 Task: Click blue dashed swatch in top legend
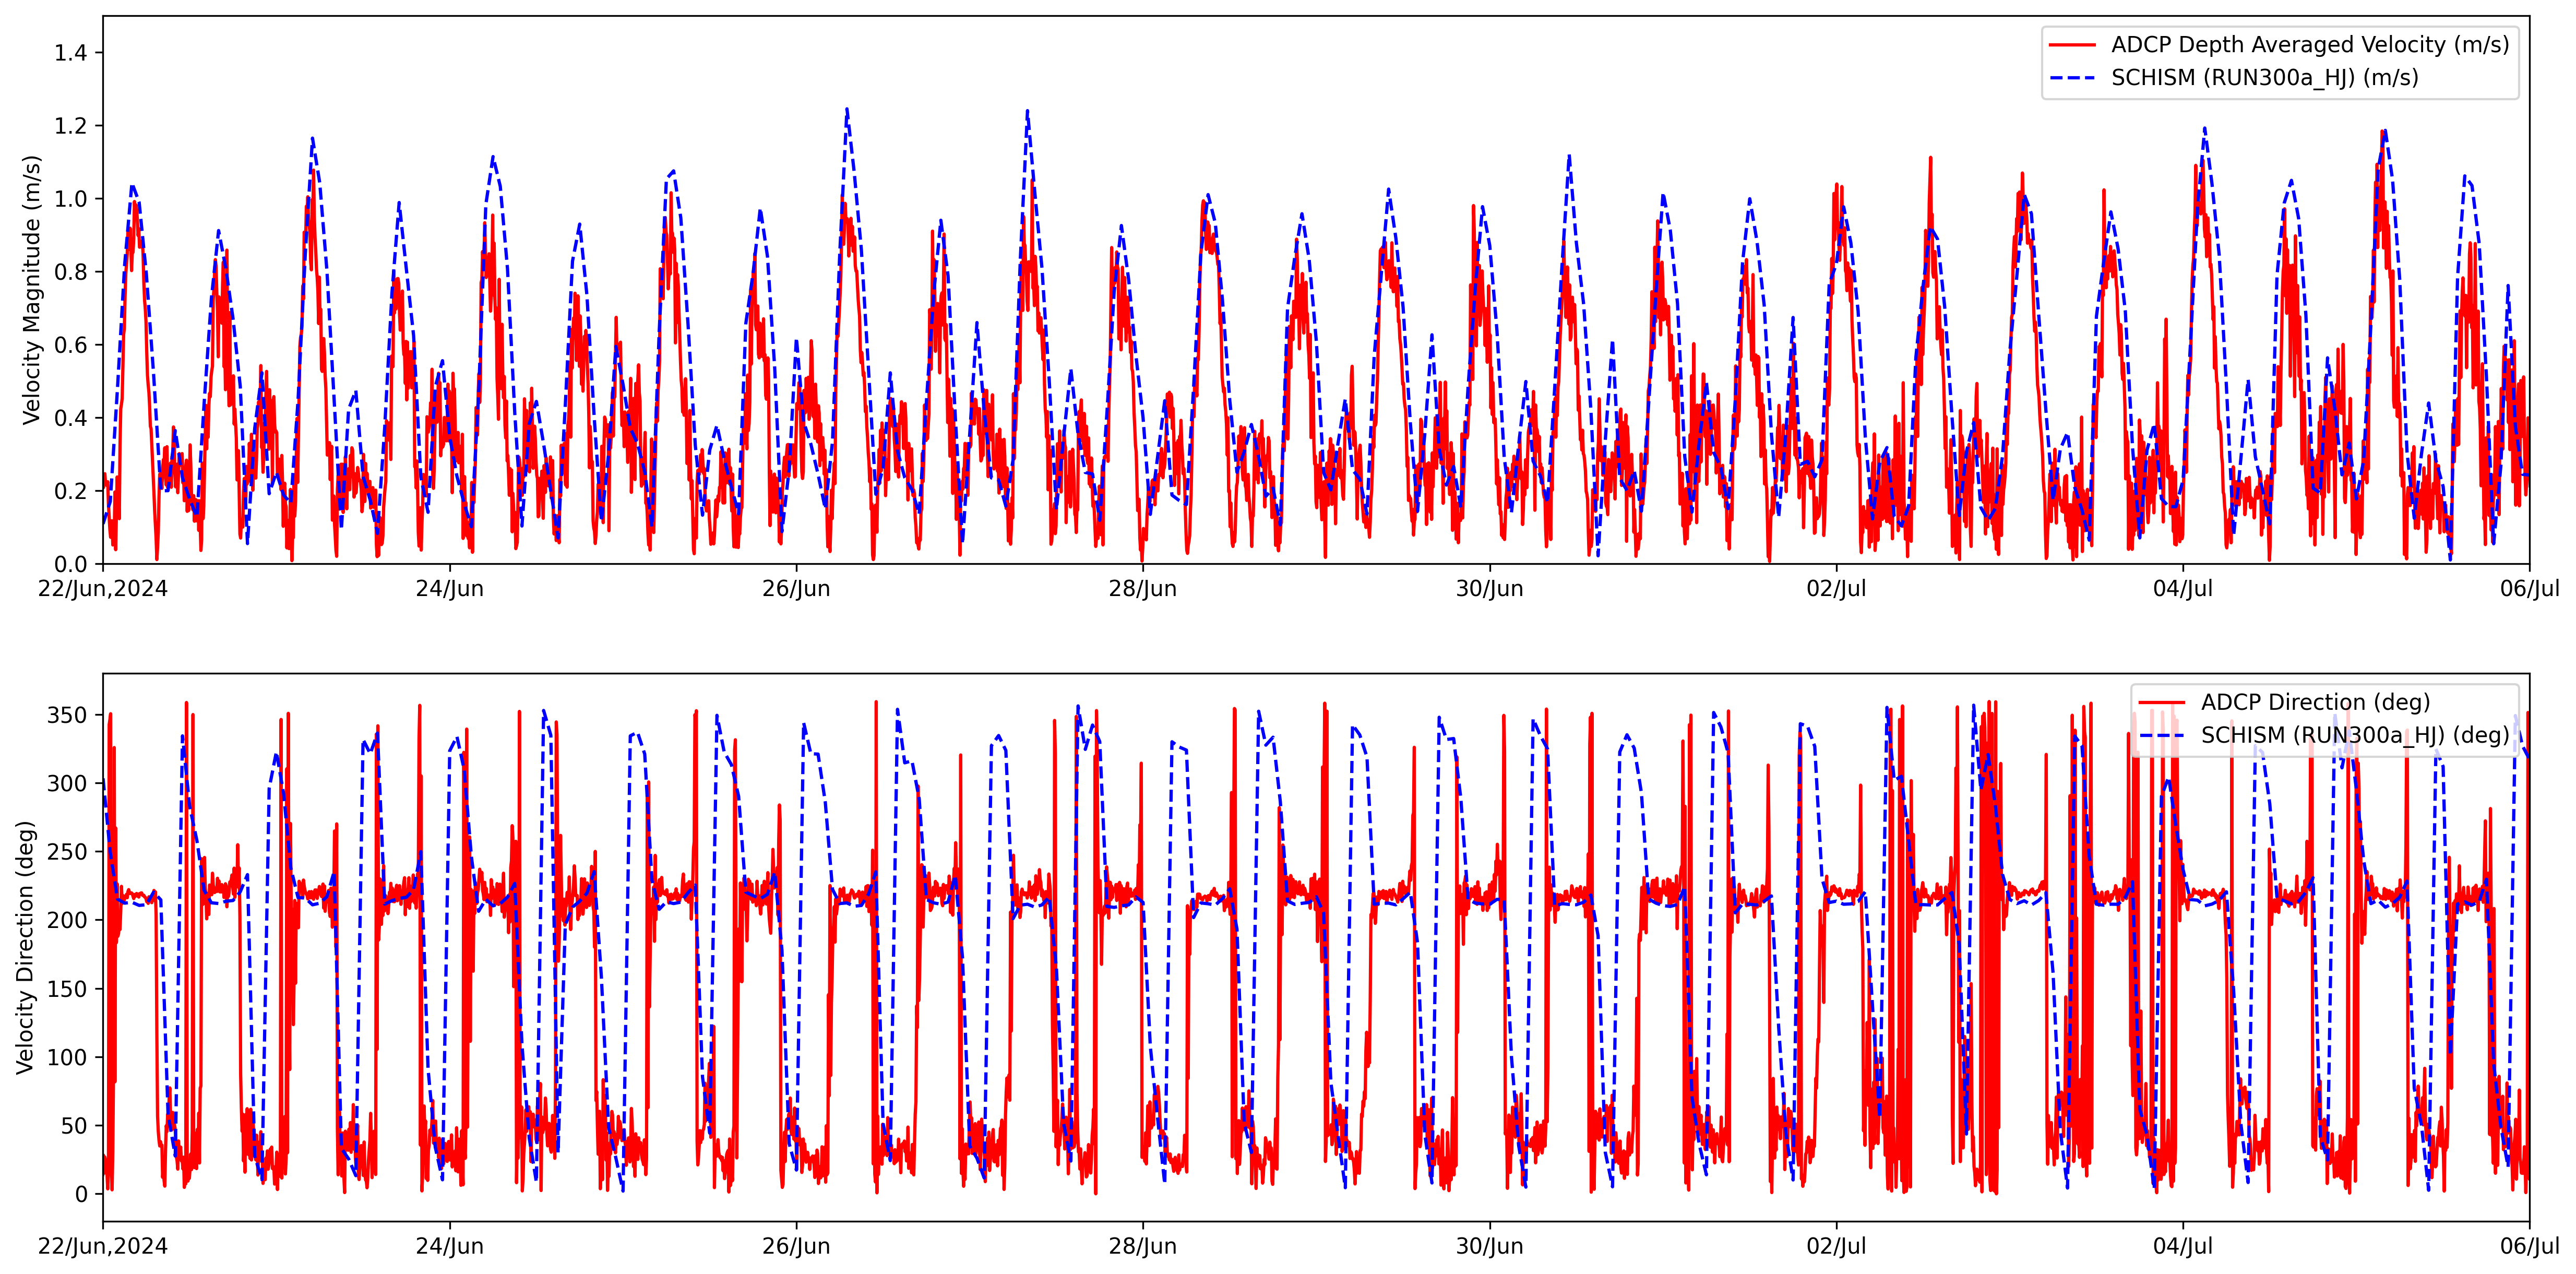click(2072, 78)
